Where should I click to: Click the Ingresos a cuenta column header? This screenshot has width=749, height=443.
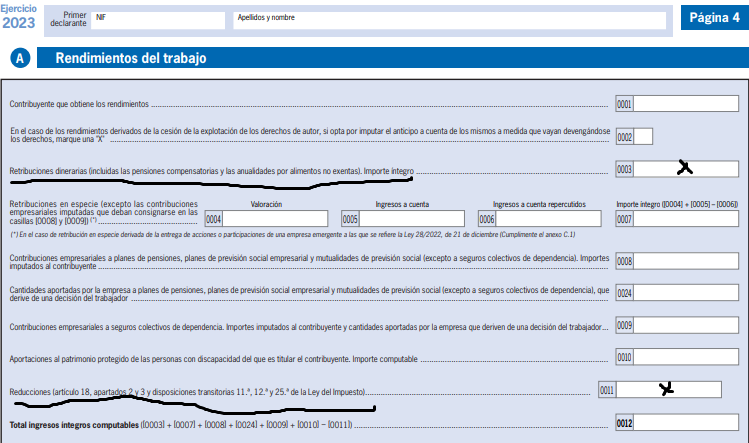402,204
